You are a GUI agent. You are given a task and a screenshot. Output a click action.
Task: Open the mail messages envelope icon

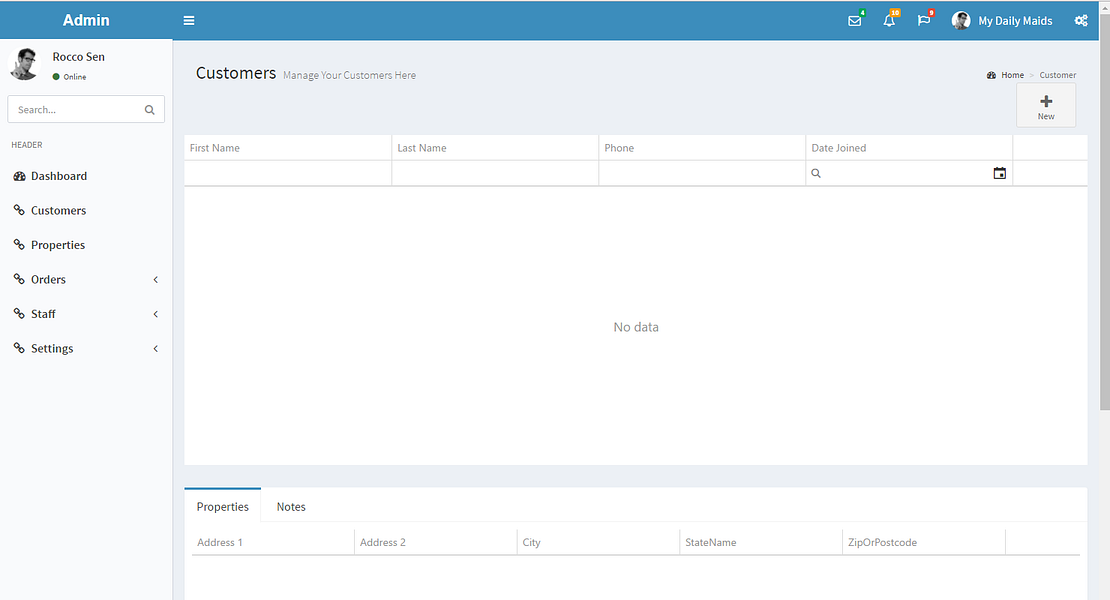(854, 21)
